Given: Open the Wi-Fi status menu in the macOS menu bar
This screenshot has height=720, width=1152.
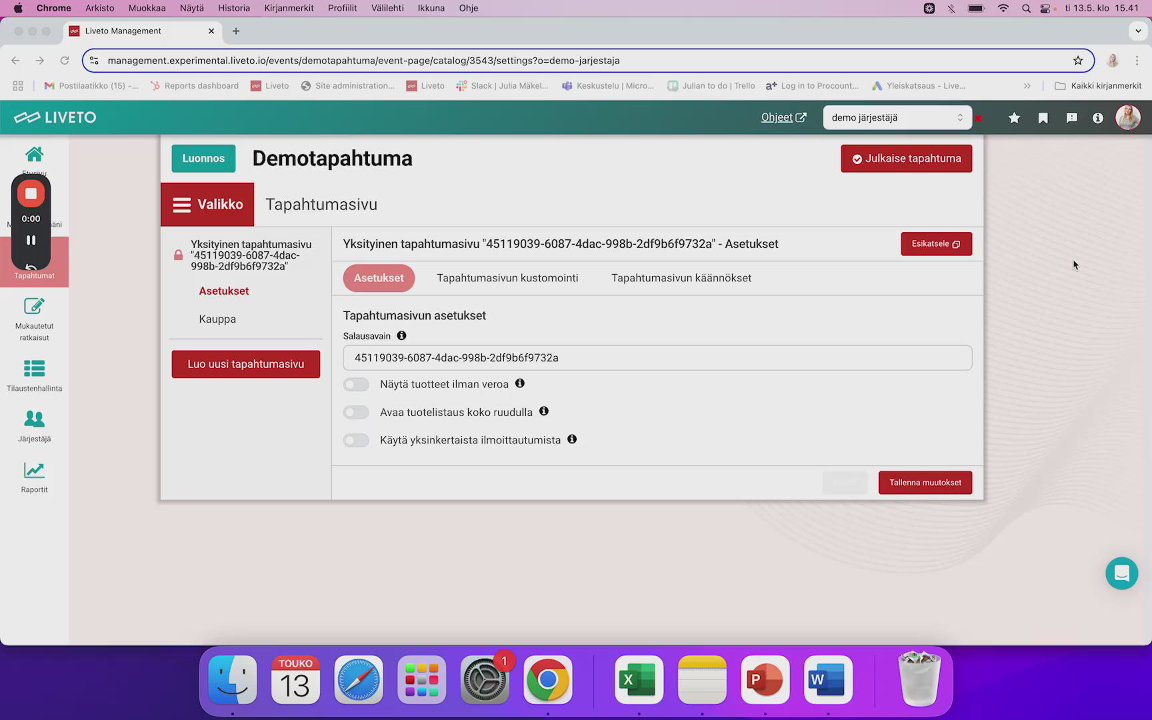Looking at the screenshot, I should click(x=1003, y=8).
